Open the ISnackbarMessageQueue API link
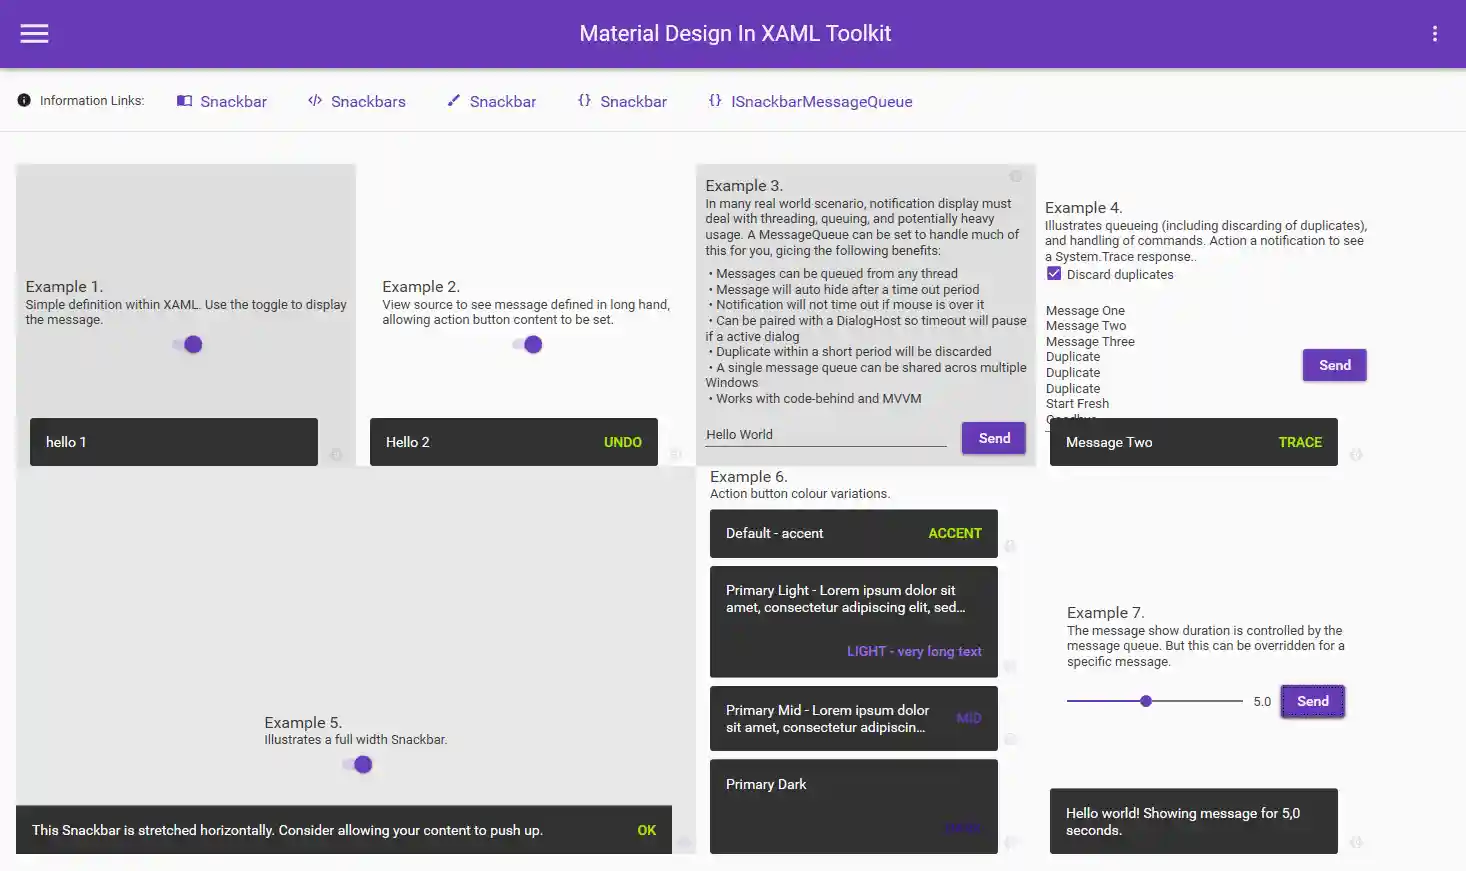The width and height of the screenshot is (1466, 871). click(x=820, y=102)
